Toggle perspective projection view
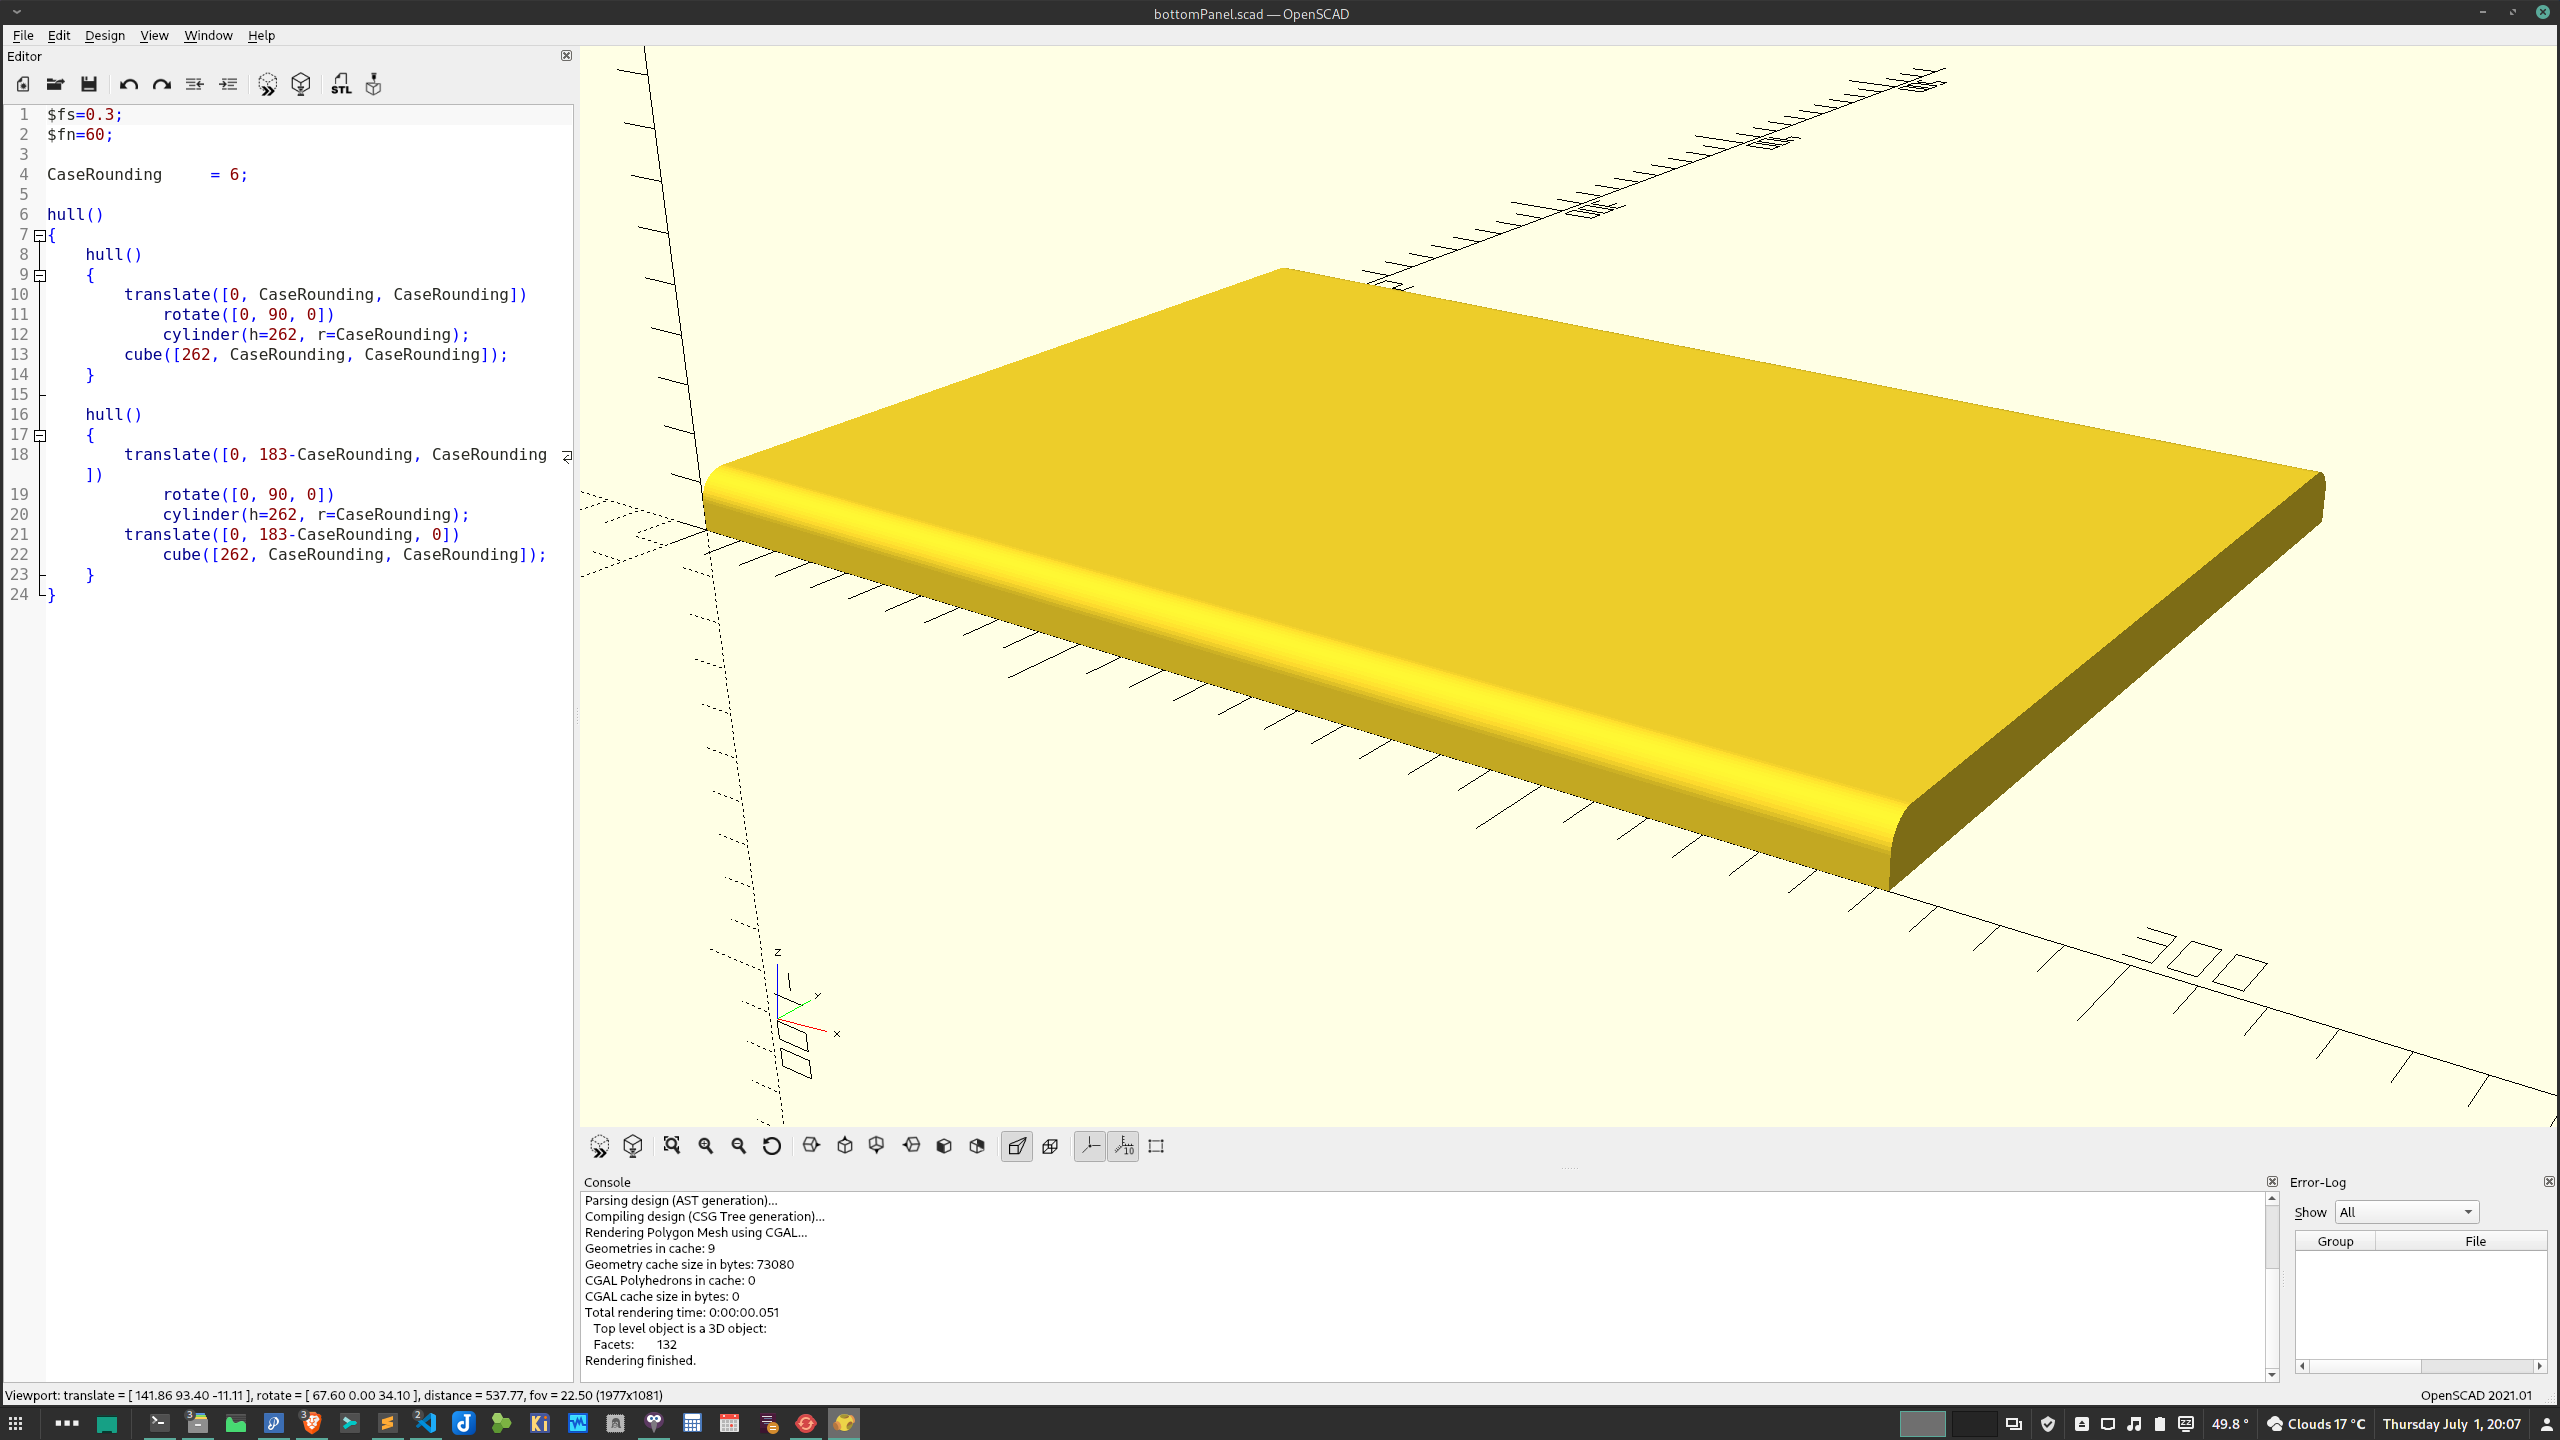 click(x=1017, y=1146)
